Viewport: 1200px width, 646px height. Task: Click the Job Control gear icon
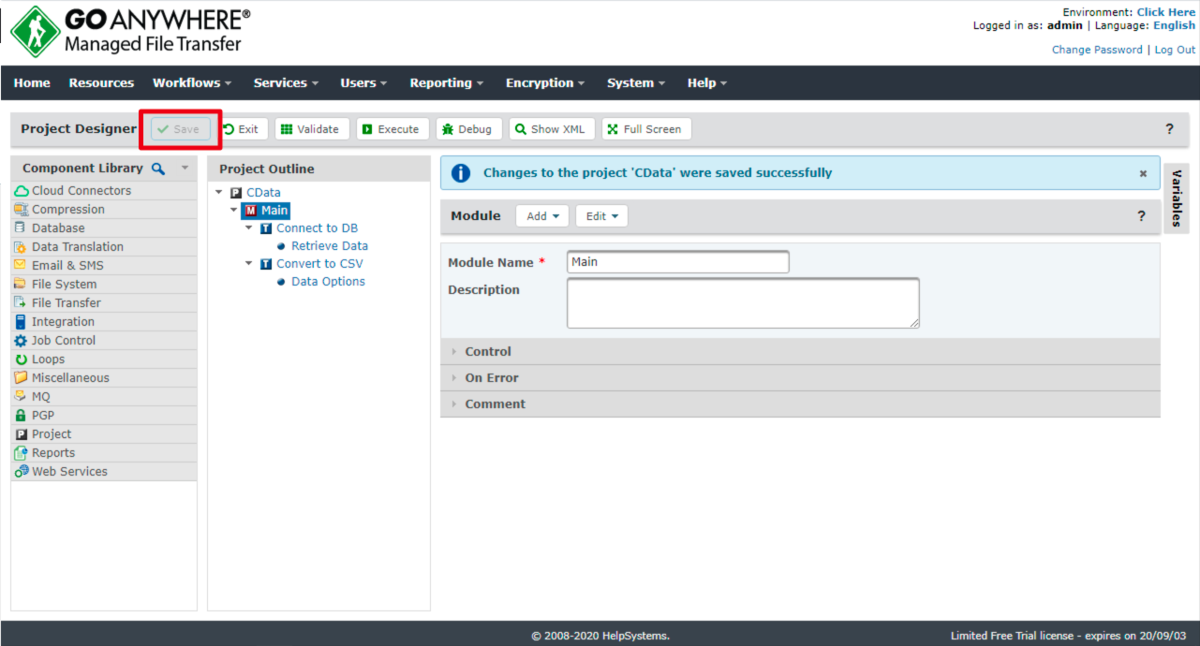pyautogui.click(x=21, y=341)
